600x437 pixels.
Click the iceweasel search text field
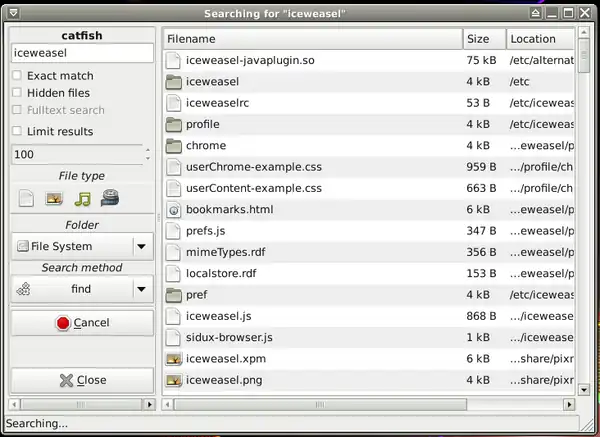[x=81, y=54]
